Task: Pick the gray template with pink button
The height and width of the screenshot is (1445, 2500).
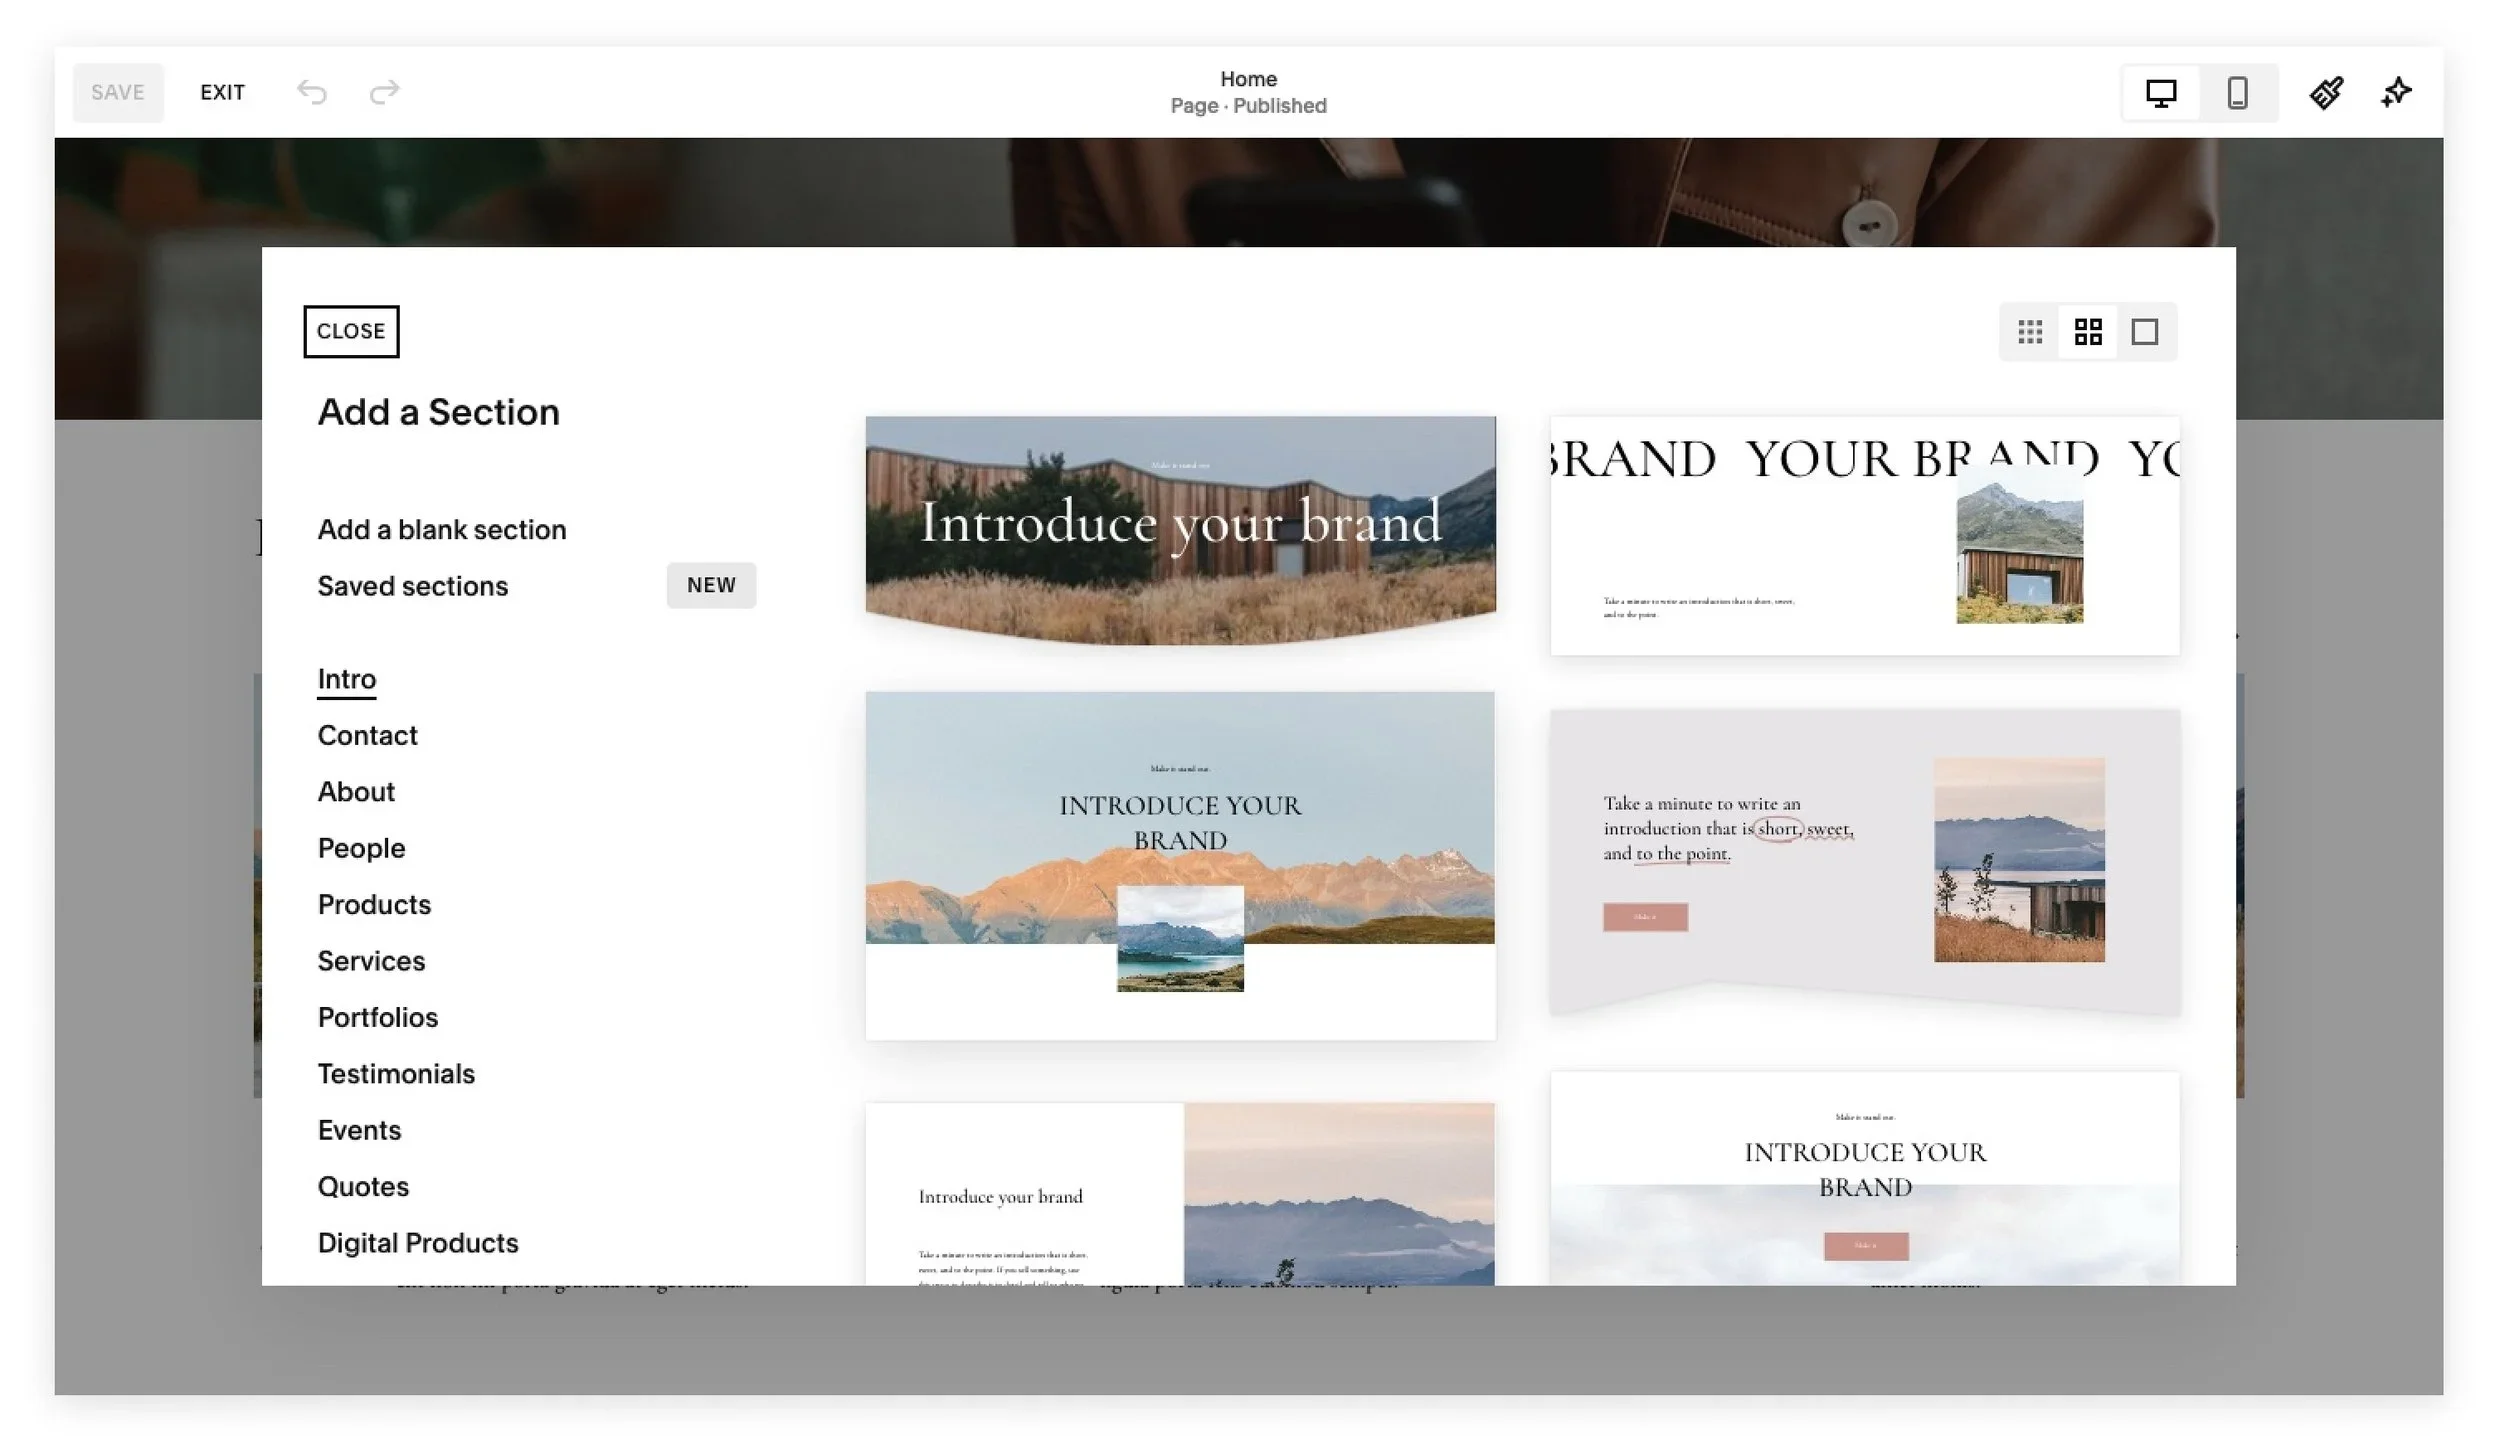Action: [x=1864, y=860]
